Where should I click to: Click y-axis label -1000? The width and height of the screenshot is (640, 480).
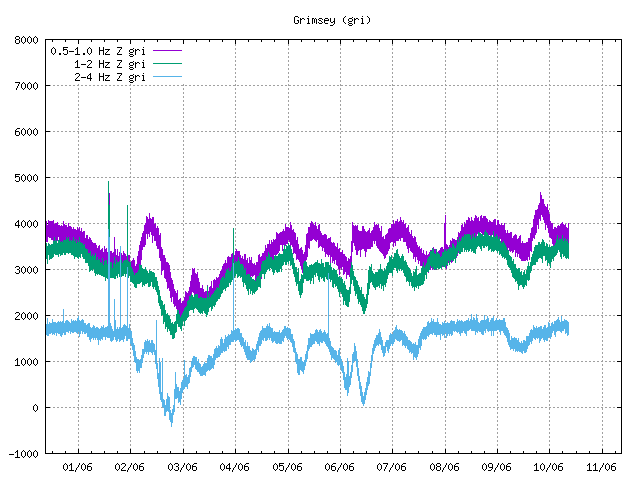coord(23,454)
